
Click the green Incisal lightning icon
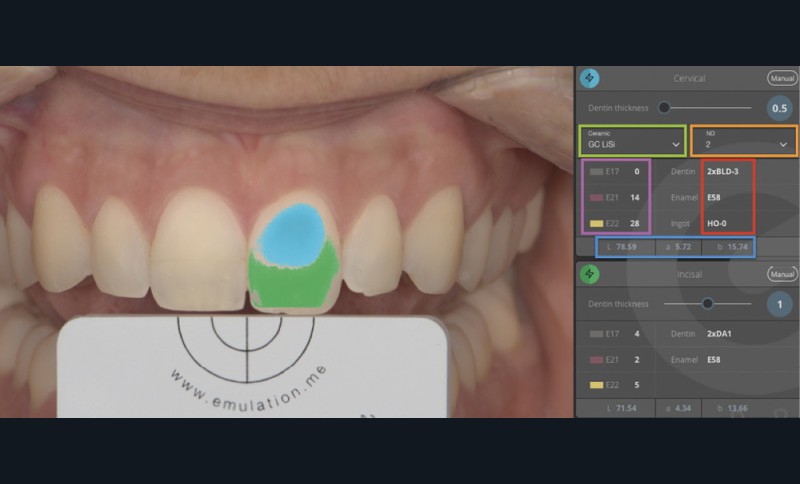590,274
